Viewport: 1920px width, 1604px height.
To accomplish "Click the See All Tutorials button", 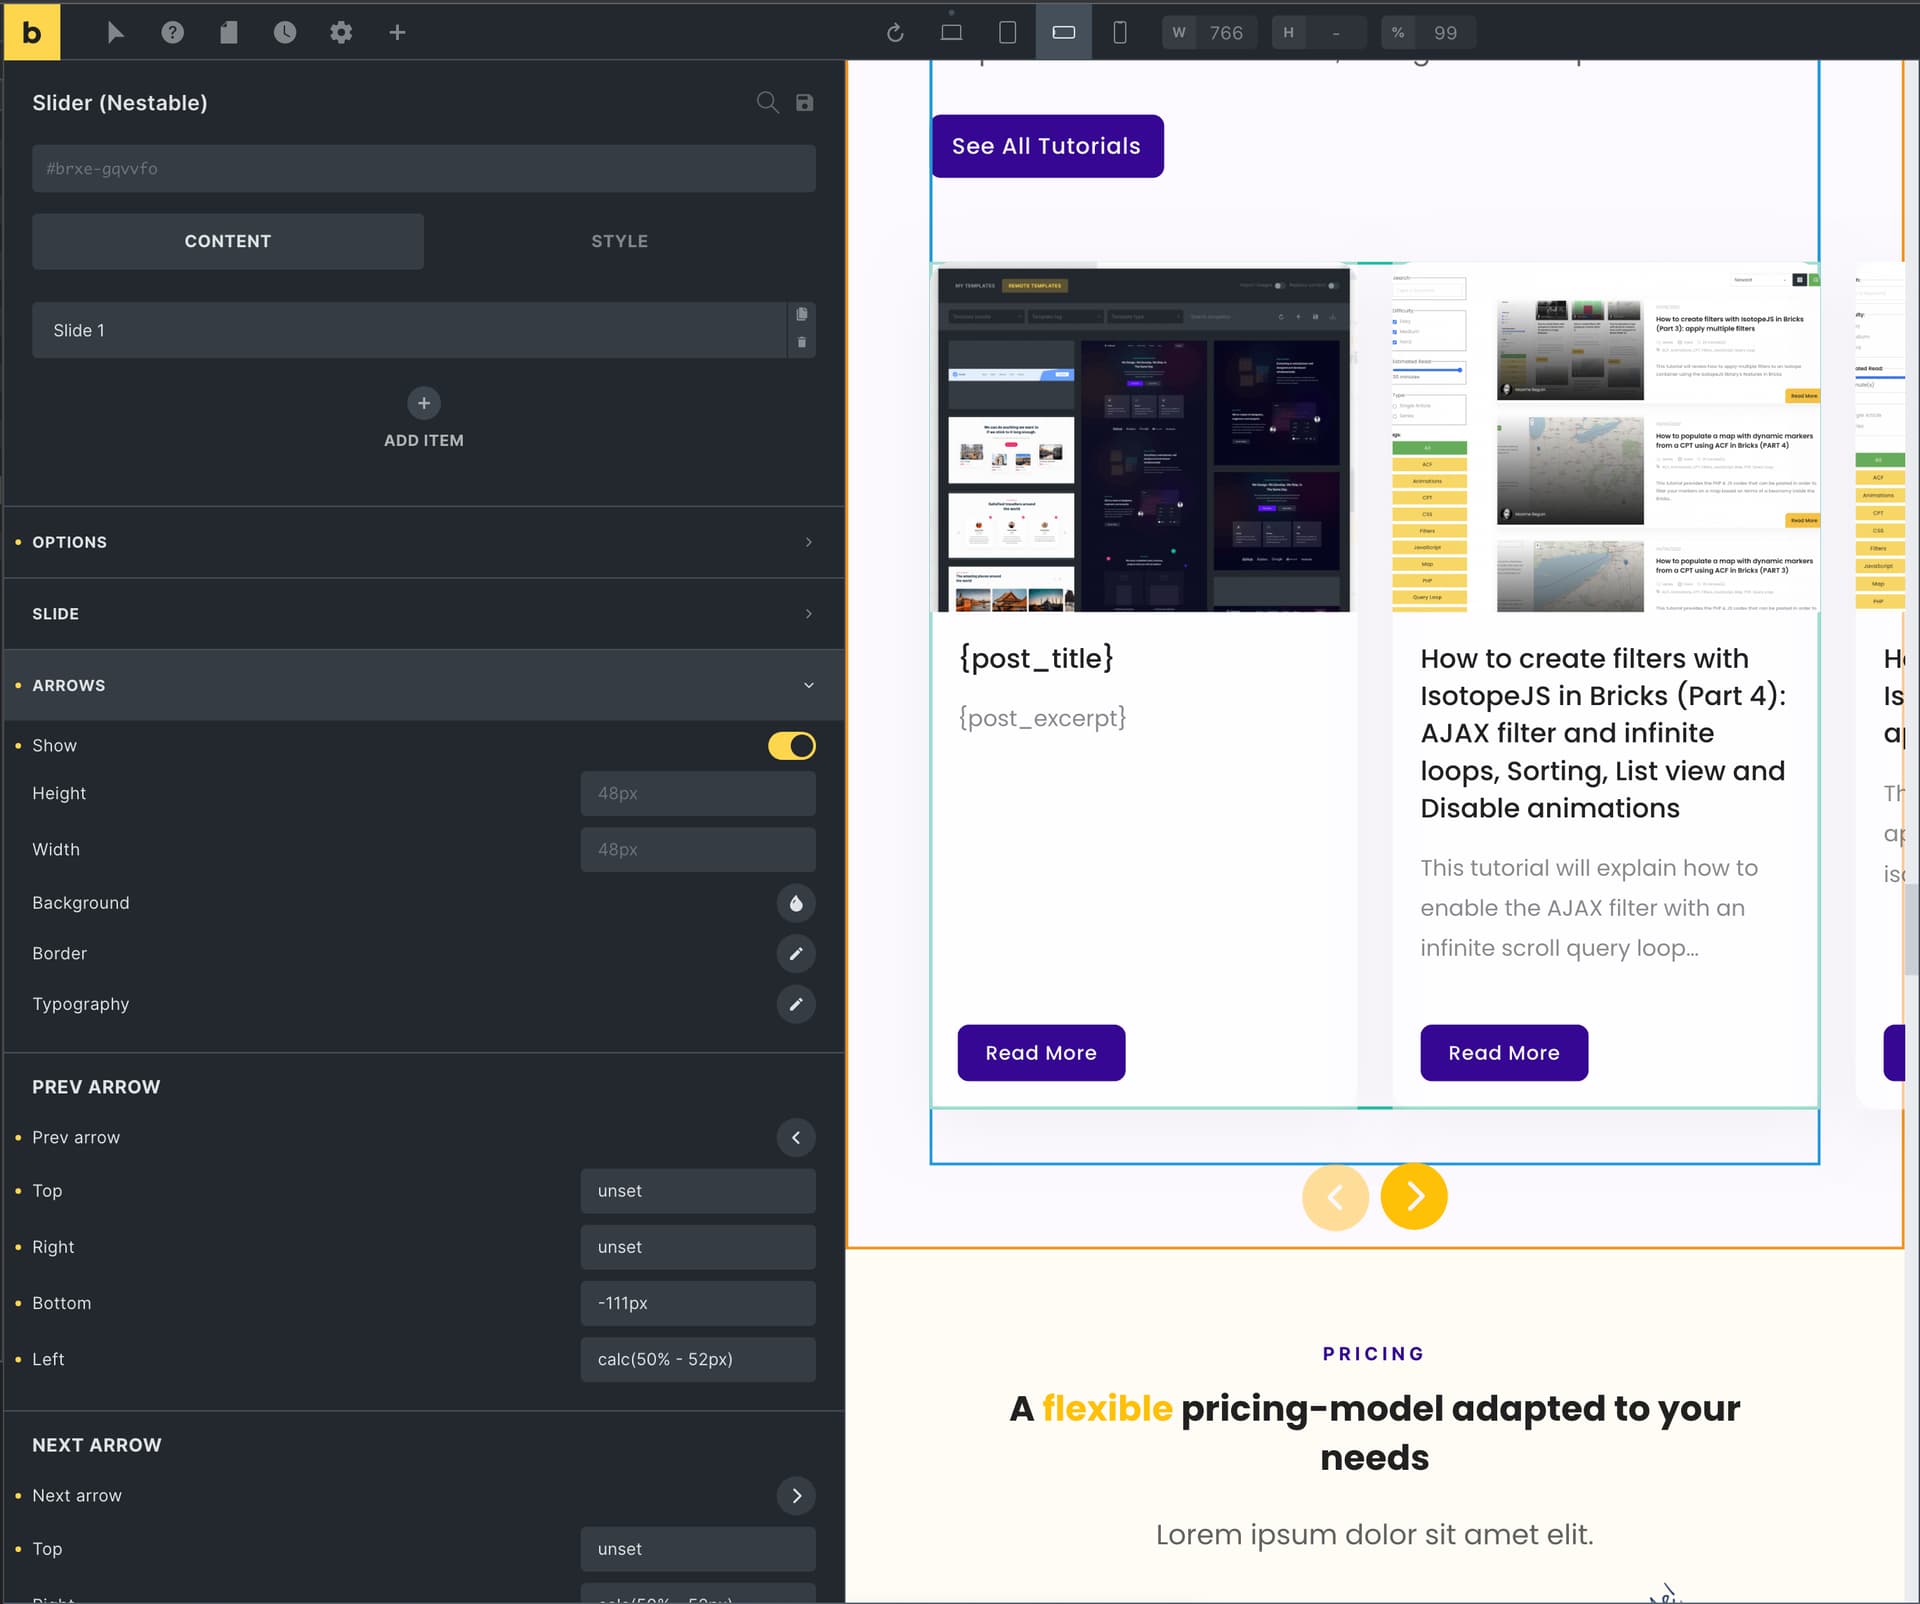I will pos(1046,146).
